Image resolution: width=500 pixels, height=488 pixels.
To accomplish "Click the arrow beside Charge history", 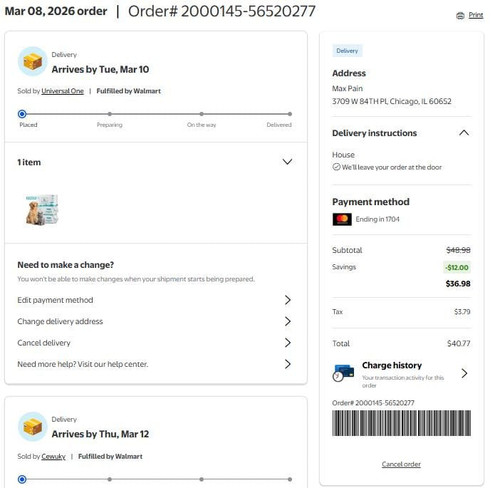I will point(464,373).
